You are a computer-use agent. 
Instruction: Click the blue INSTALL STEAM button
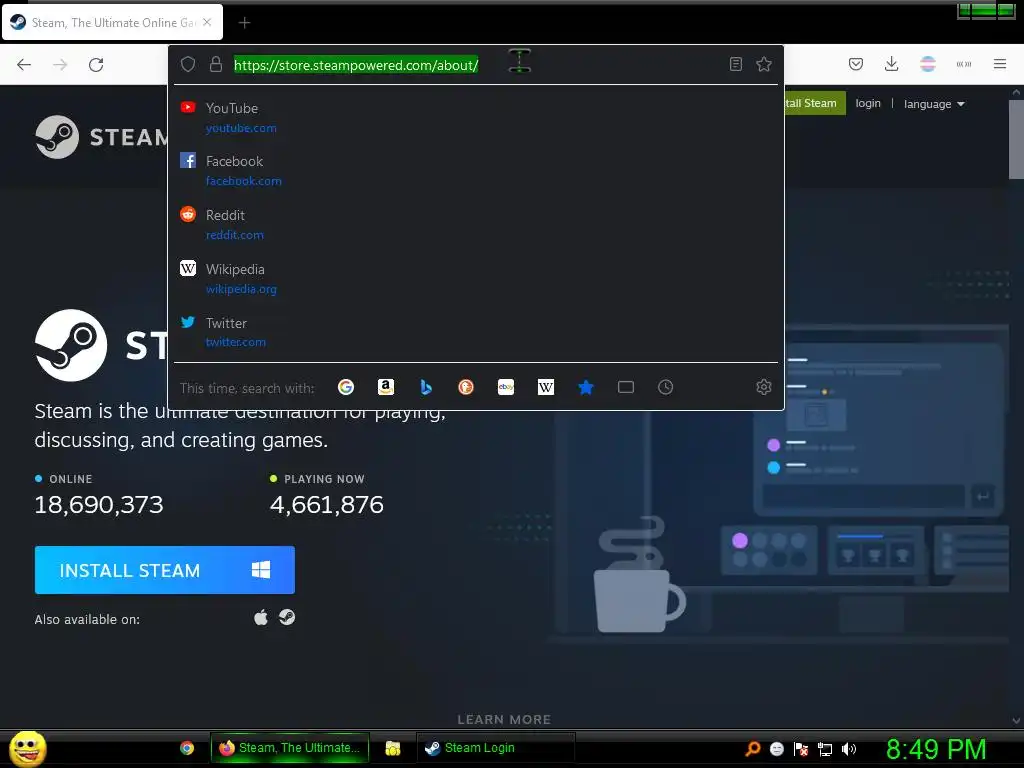(165, 570)
